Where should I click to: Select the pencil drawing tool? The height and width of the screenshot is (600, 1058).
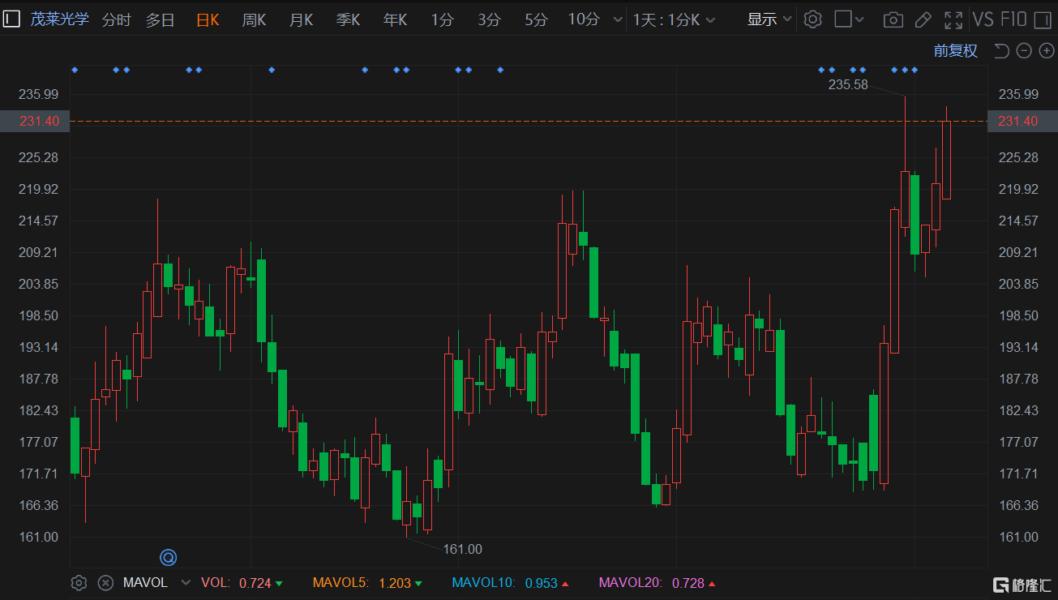pos(923,19)
